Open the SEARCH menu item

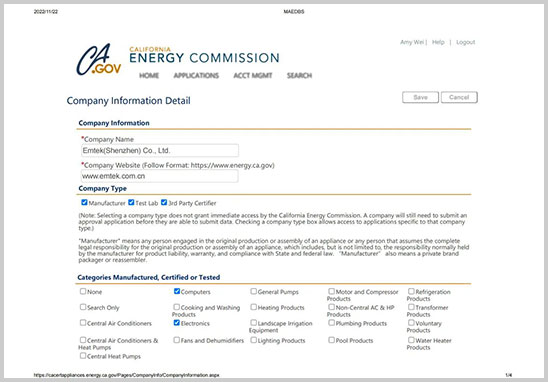[299, 75]
